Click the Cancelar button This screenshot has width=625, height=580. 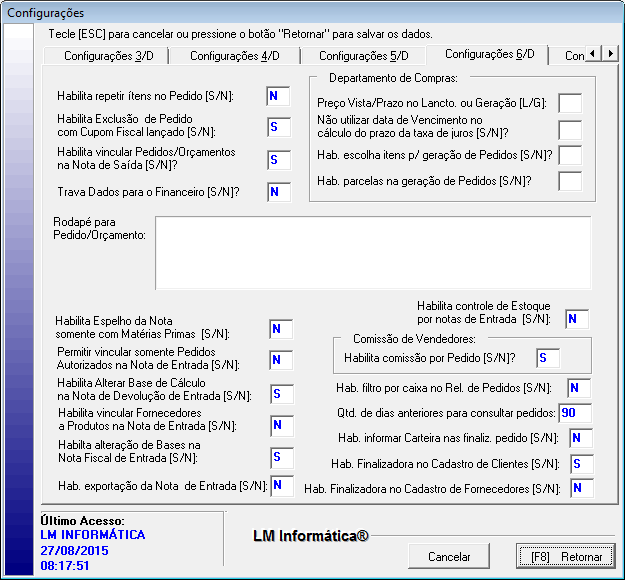449,556
